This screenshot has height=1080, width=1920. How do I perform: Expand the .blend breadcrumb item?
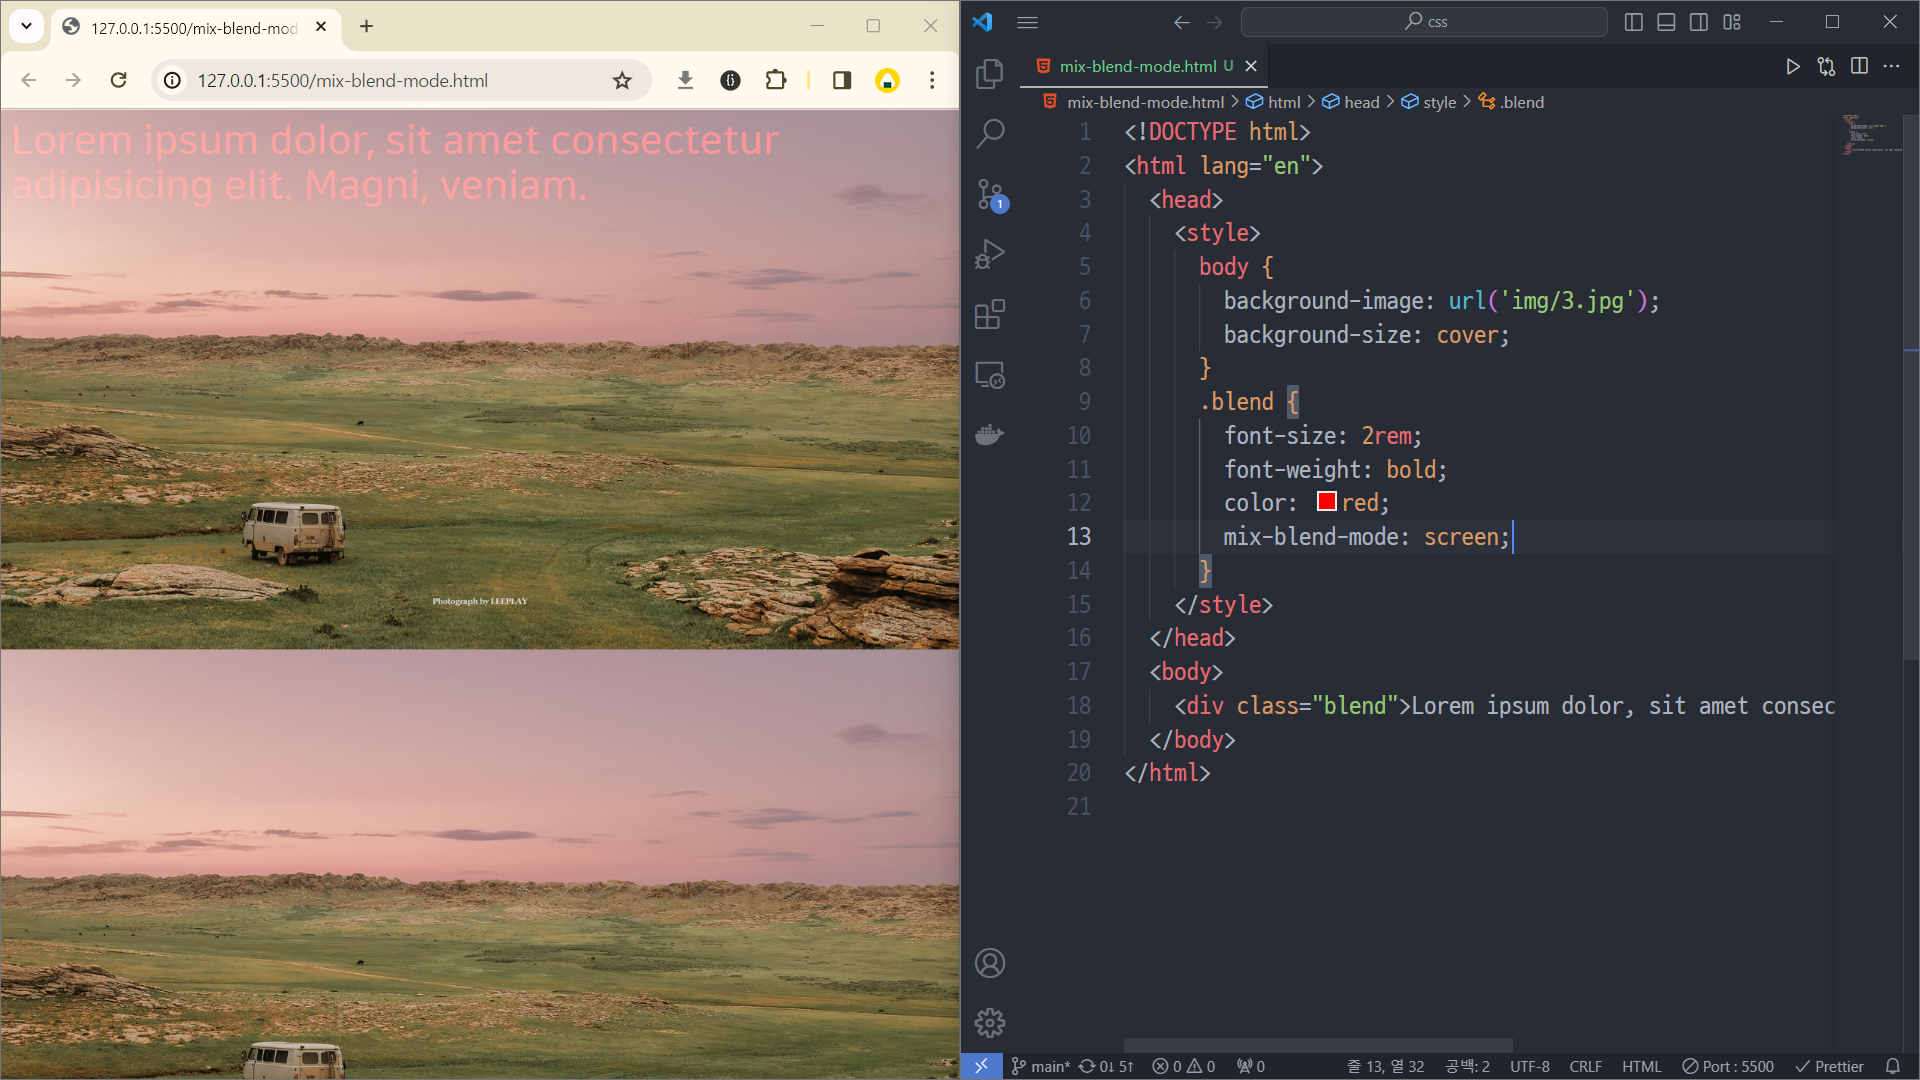click(x=1520, y=102)
